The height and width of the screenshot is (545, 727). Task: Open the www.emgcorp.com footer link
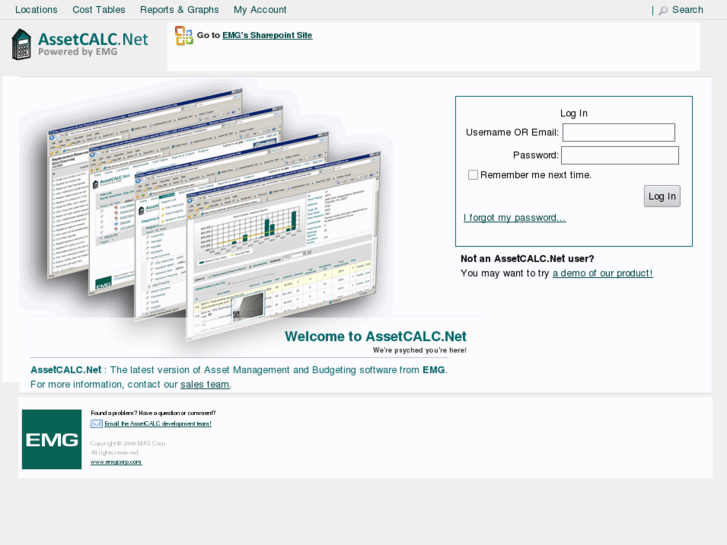[x=116, y=462]
